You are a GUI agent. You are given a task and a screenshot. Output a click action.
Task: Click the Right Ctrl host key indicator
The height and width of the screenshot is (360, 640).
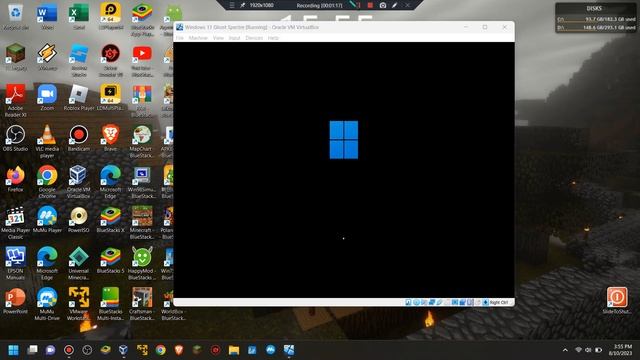pyautogui.click(x=499, y=302)
